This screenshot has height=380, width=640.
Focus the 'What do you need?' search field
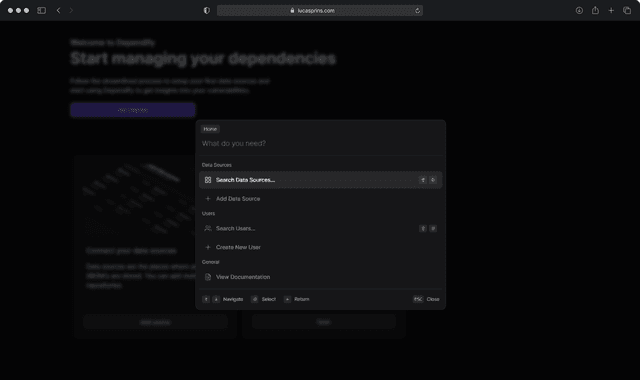point(320,144)
